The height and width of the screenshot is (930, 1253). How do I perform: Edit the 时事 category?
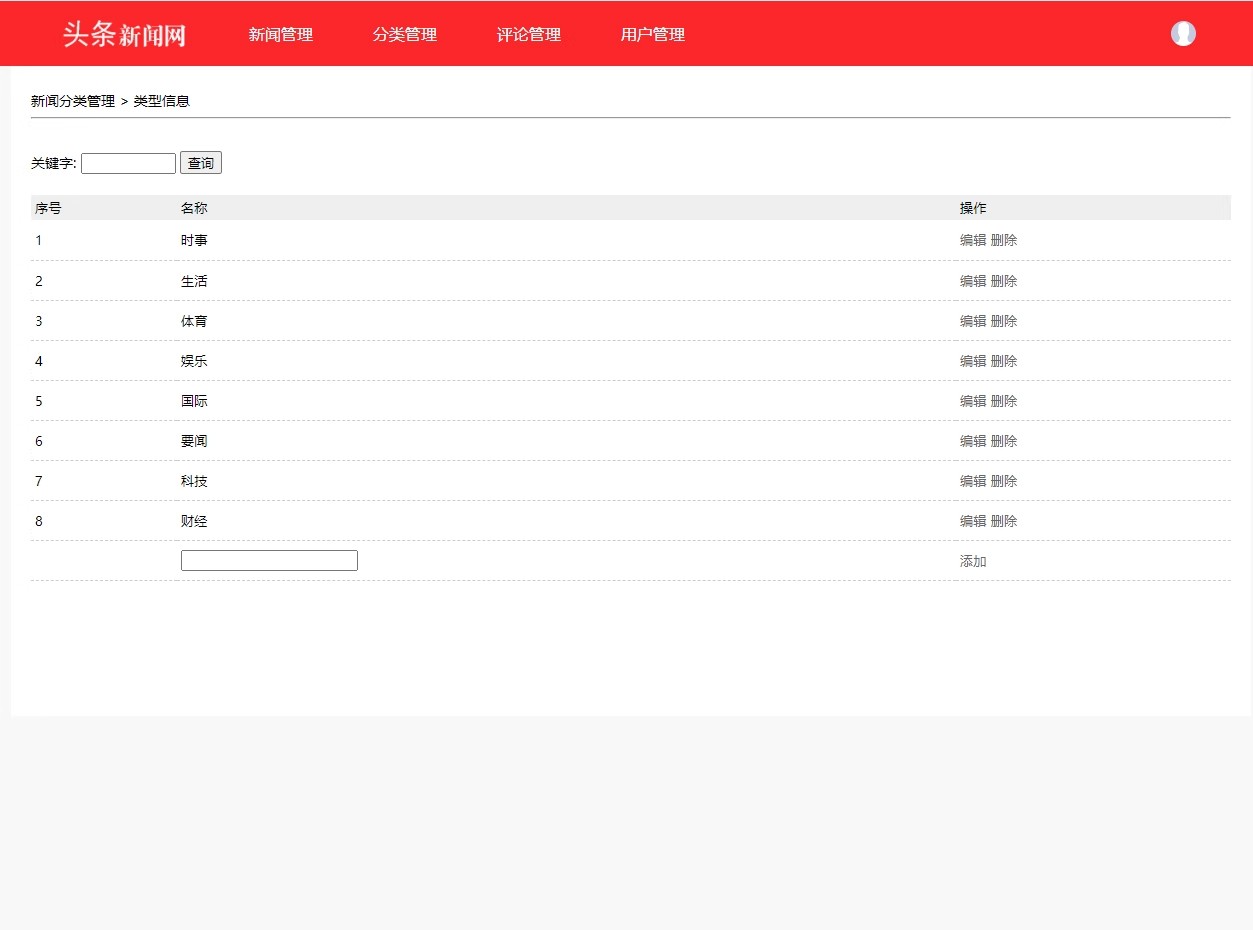click(973, 240)
